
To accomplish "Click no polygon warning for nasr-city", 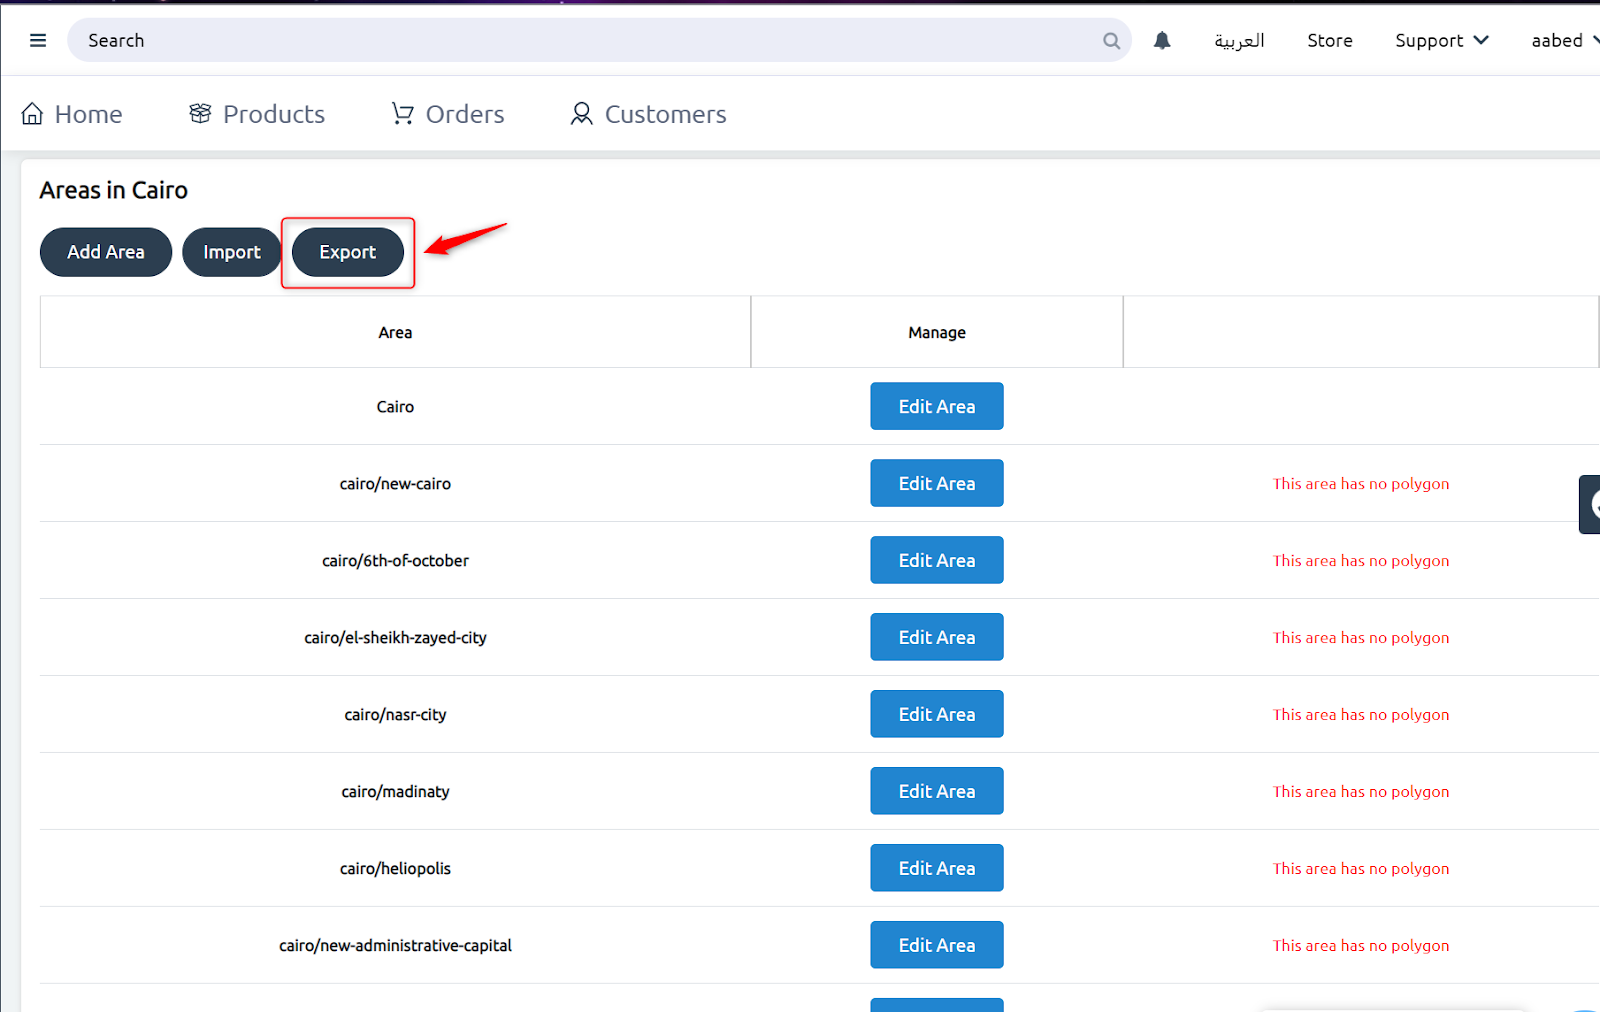I will pos(1360,715).
